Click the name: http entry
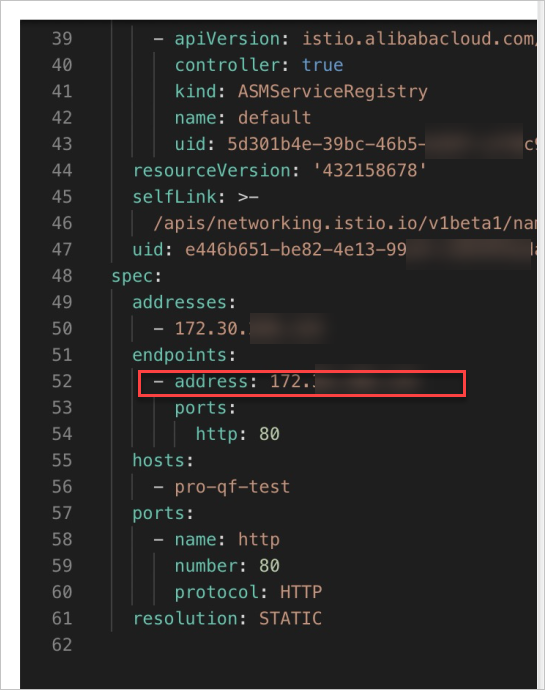 tap(227, 540)
